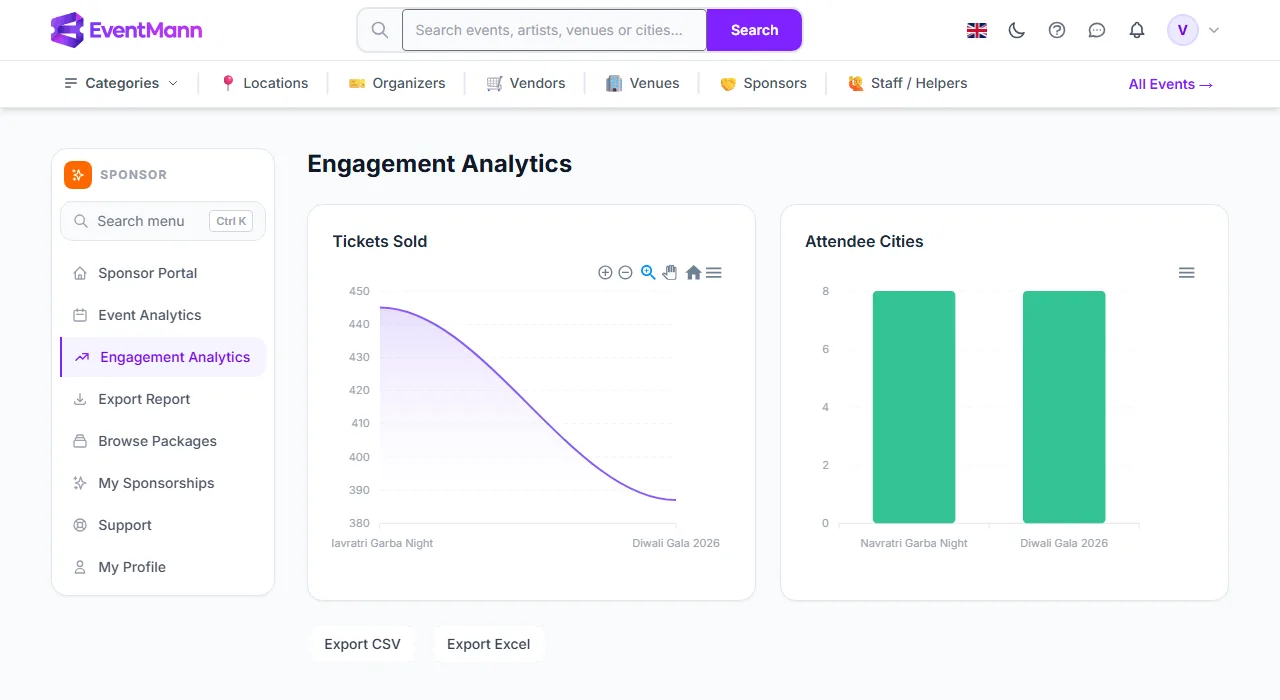Open the chat messages icon
The height and width of the screenshot is (700, 1280).
click(x=1097, y=30)
